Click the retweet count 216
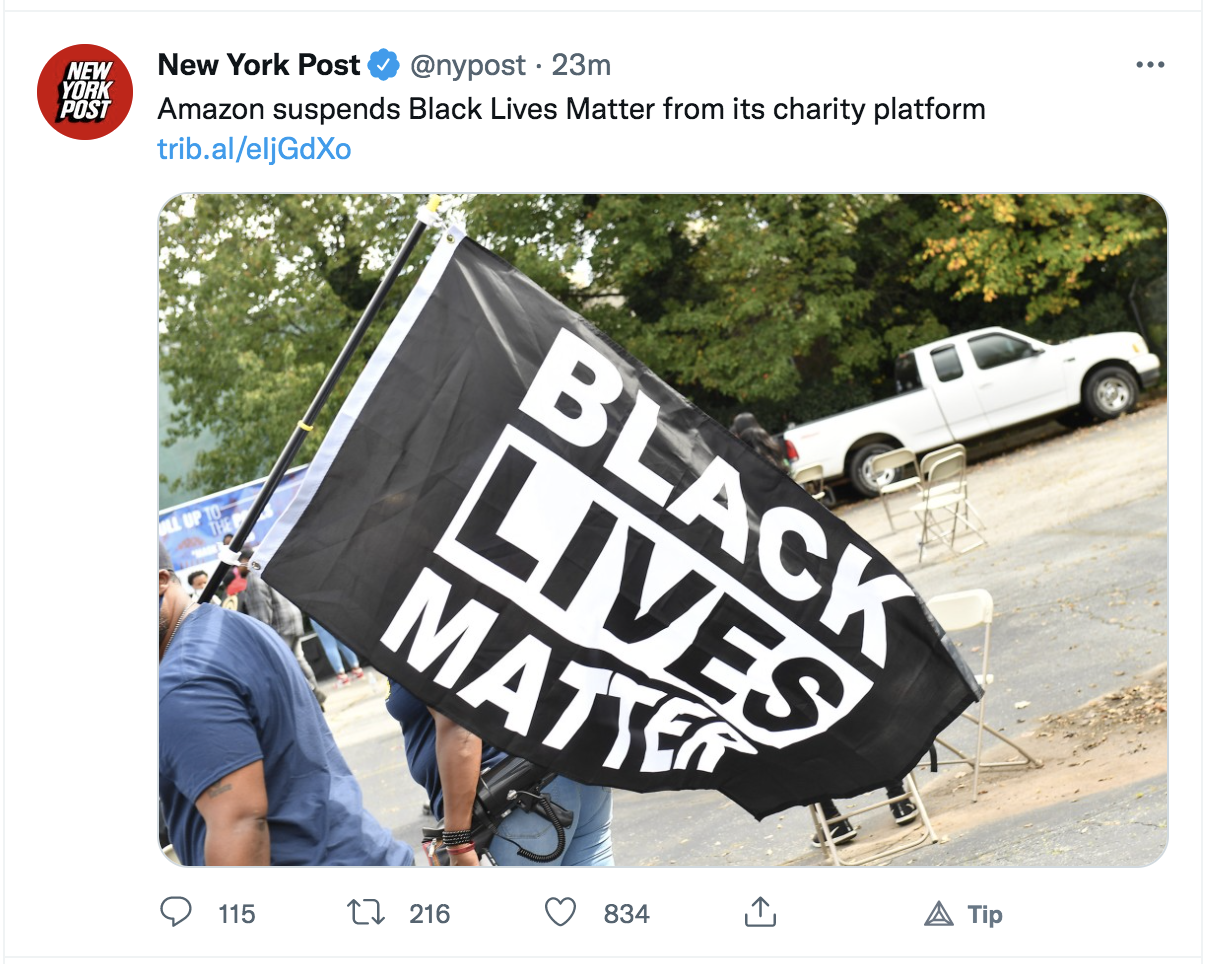 click(x=429, y=914)
